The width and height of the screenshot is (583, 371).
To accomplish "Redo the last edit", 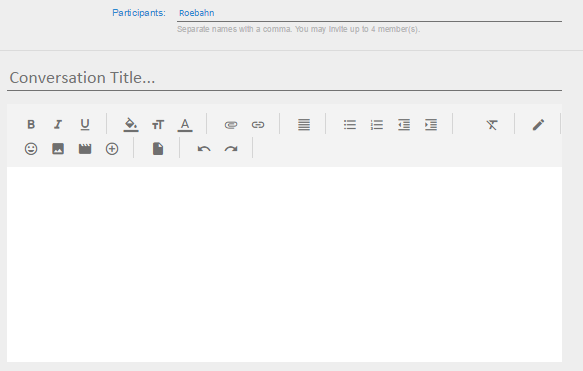I will click(231, 149).
